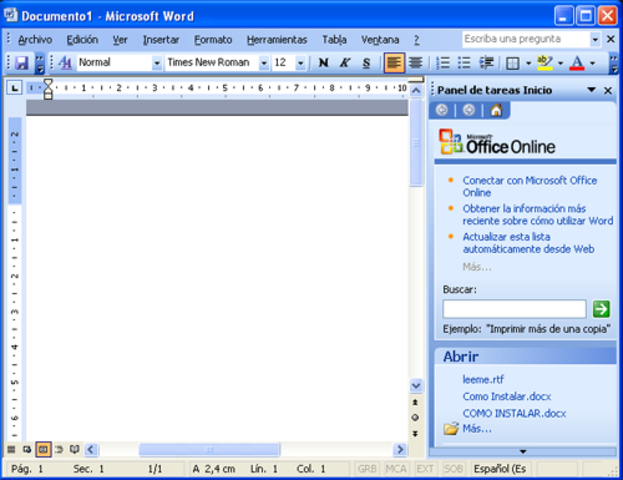The height and width of the screenshot is (480, 623).
Task: Open the Tabla menu
Action: click(x=334, y=40)
